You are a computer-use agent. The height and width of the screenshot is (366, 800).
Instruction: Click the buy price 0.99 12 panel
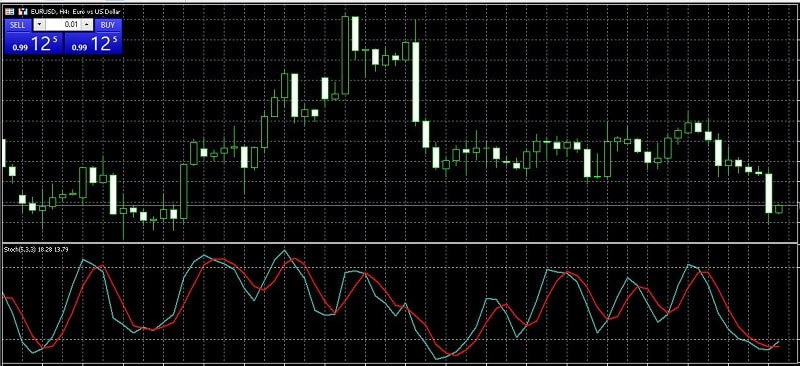click(x=93, y=43)
